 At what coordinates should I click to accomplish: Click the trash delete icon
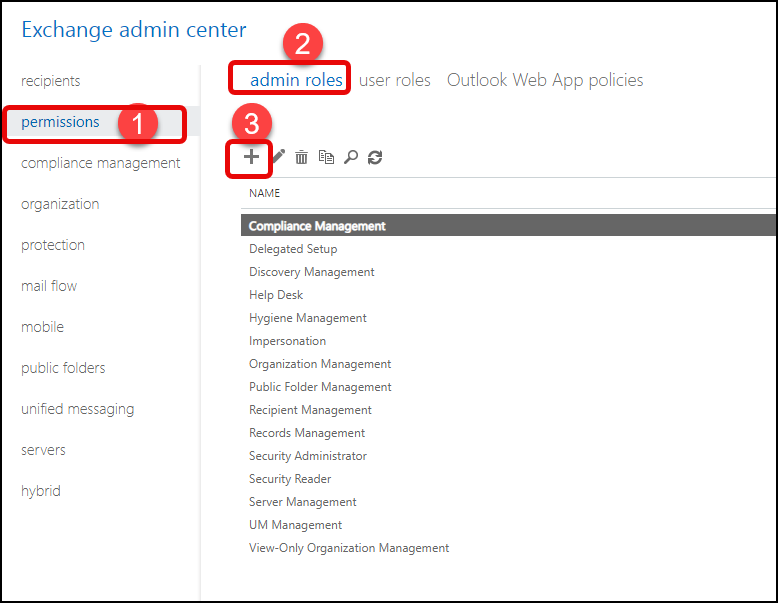[301, 157]
